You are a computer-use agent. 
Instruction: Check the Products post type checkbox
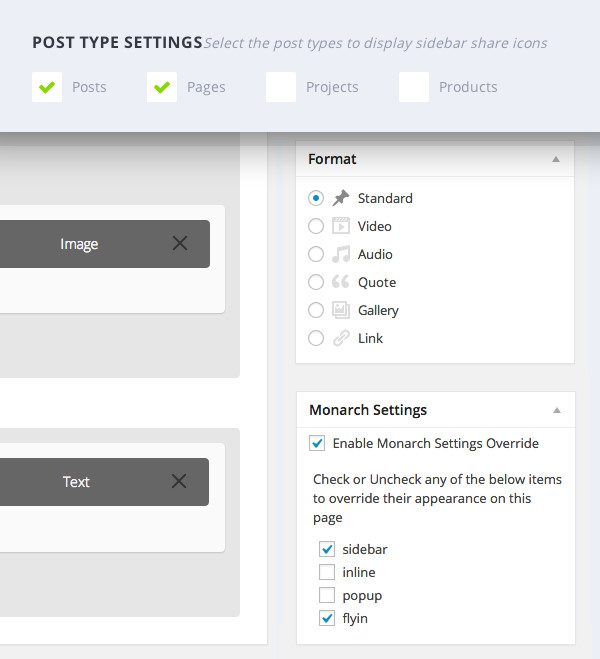414,87
